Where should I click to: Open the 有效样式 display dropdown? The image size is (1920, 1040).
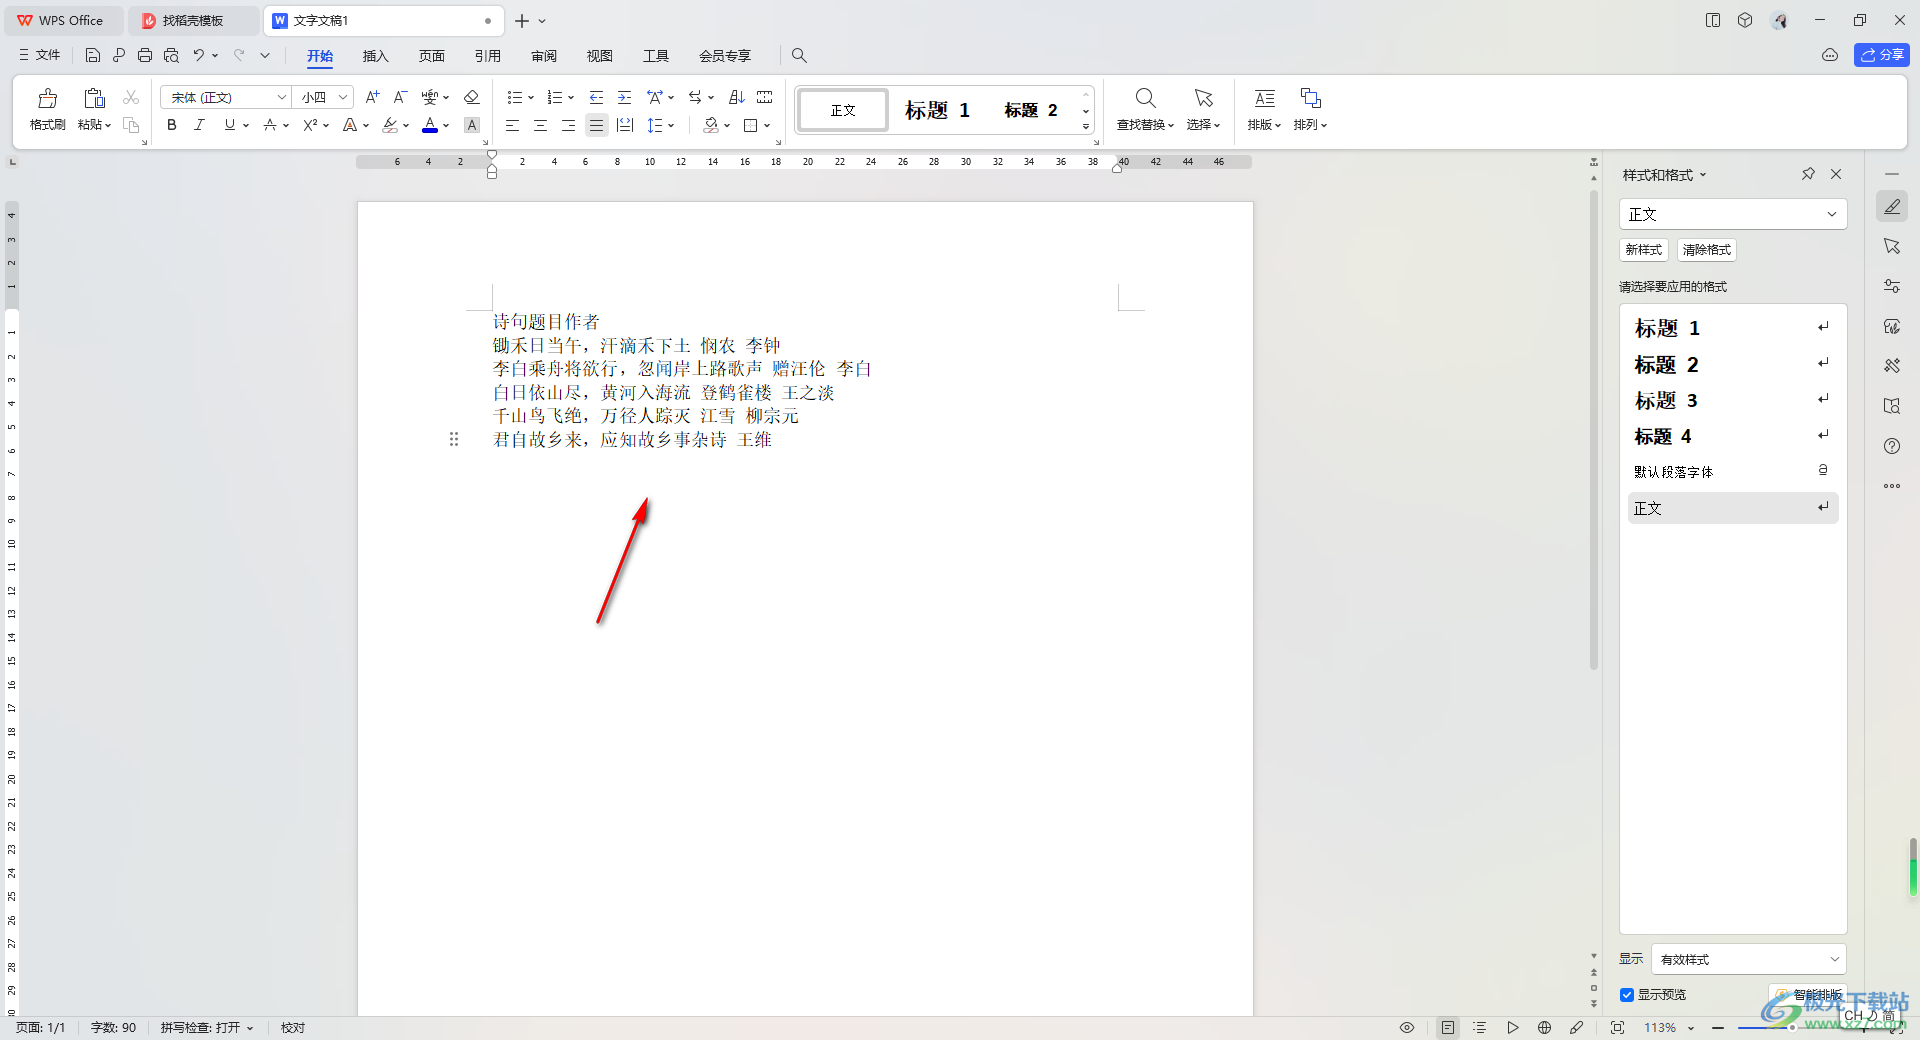(x=1748, y=959)
